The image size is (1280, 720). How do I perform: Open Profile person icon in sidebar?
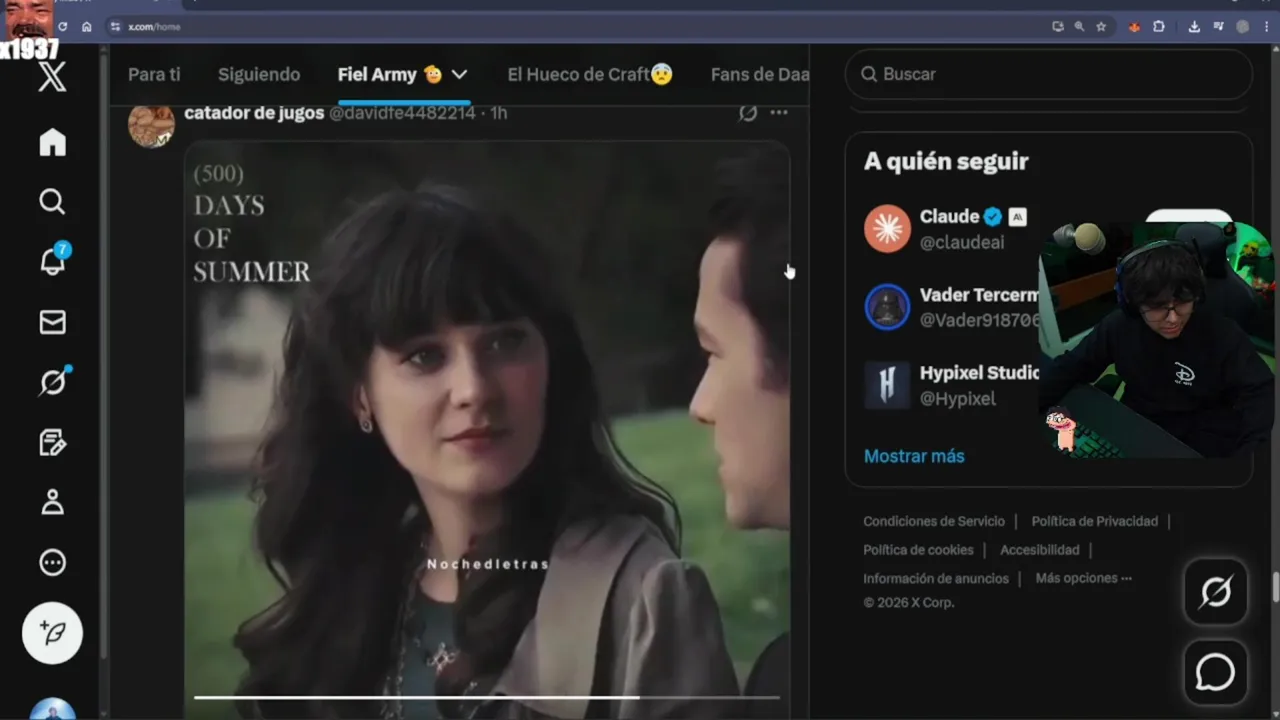pyautogui.click(x=52, y=502)
